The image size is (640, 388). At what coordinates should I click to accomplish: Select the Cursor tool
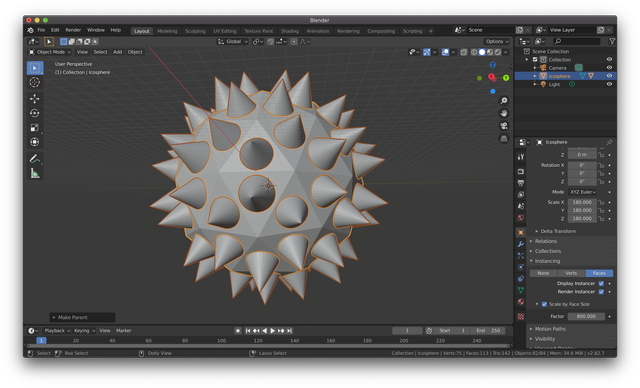point(35,82)
